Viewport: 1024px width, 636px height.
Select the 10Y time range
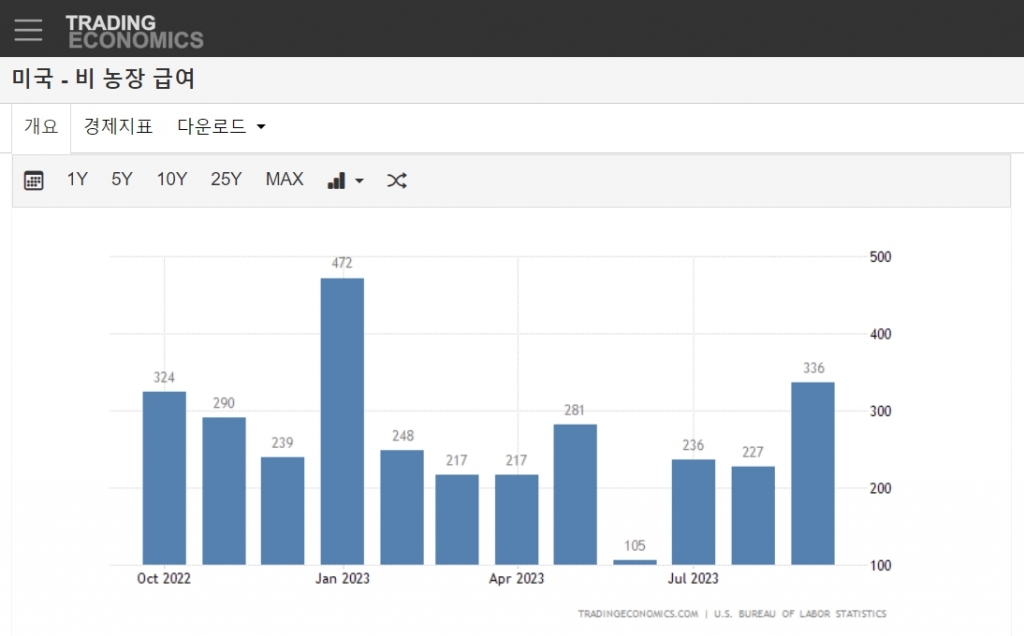171,180
